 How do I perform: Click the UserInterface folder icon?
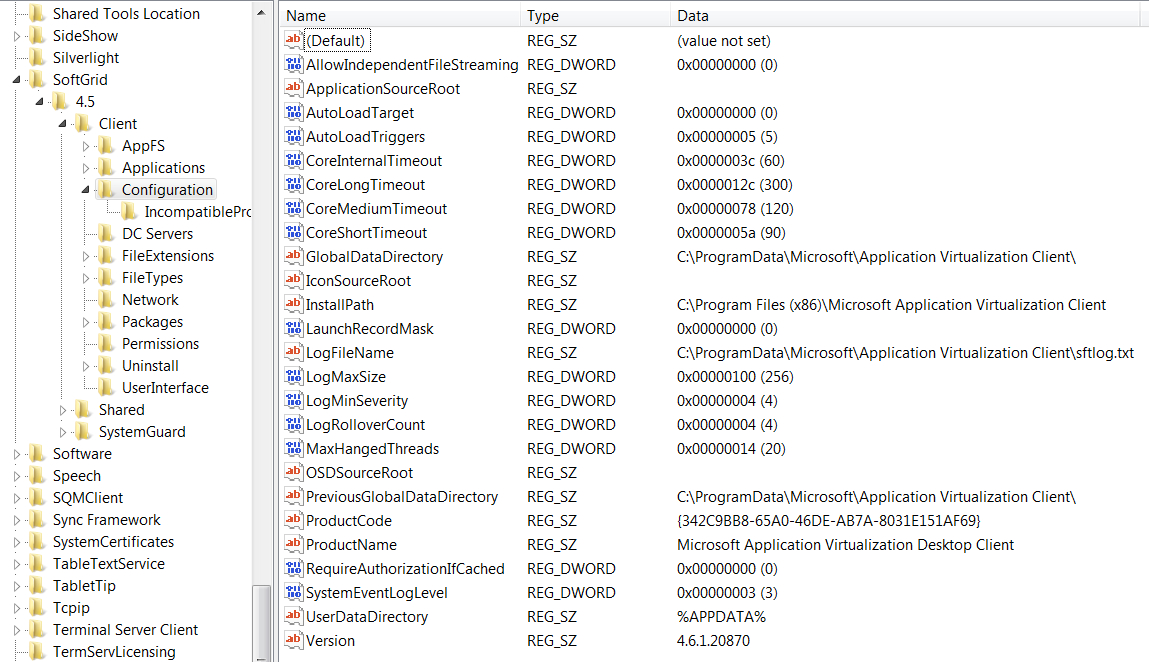(106, 388)
